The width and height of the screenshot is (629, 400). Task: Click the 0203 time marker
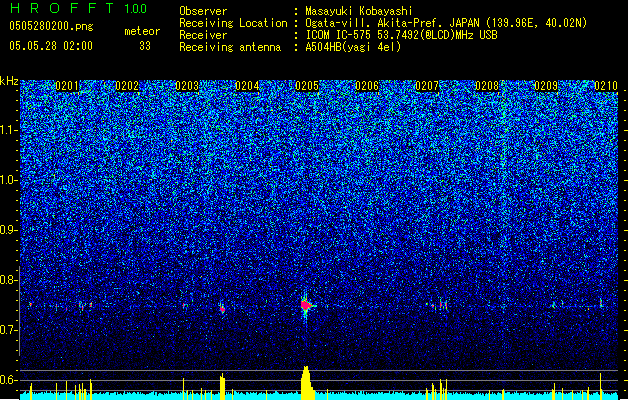(x=187, y=86)
